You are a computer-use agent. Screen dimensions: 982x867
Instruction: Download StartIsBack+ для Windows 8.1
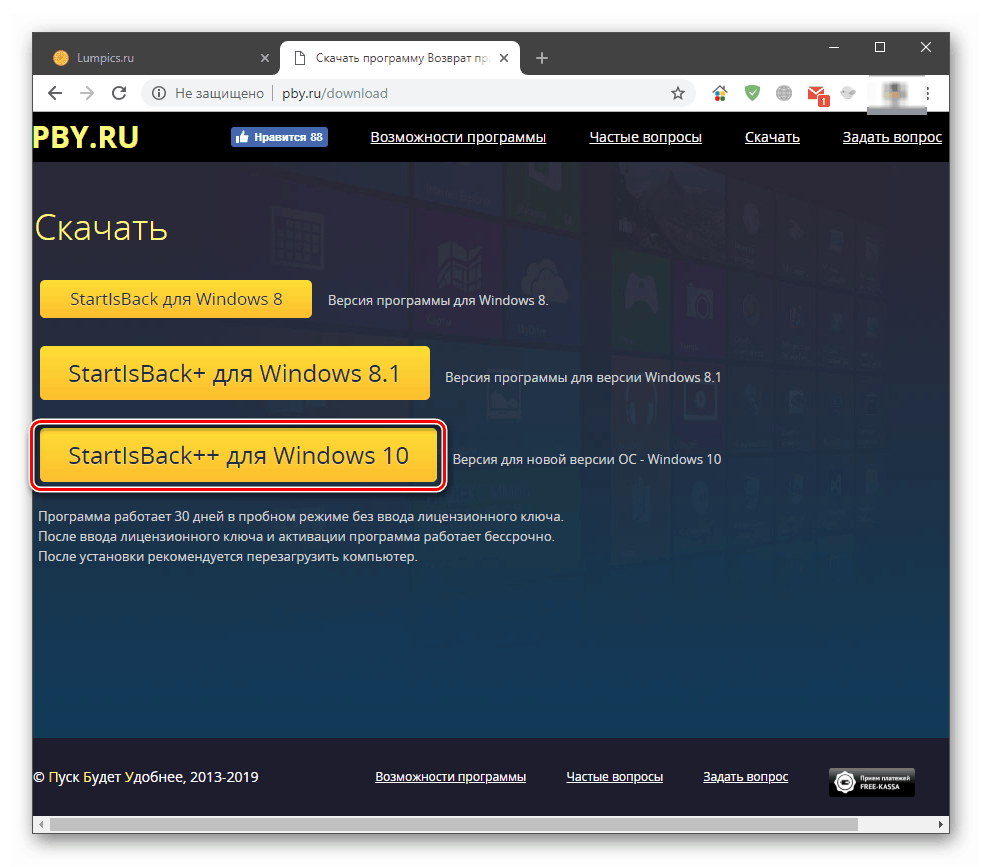point(235,373)
